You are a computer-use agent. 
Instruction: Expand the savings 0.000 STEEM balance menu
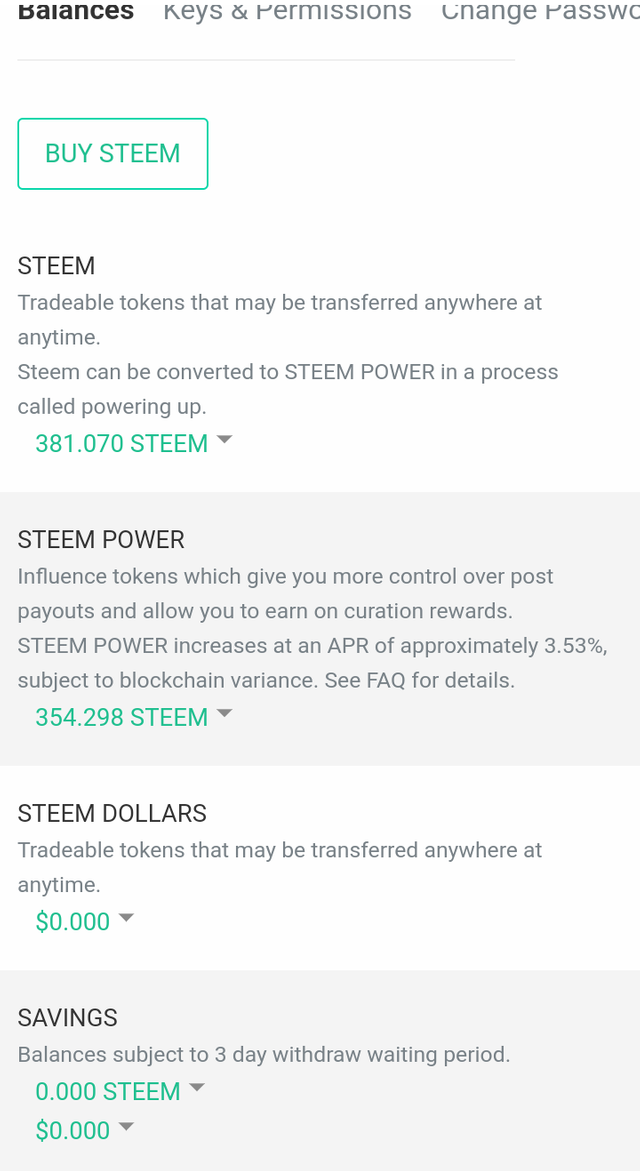point(108,1091)
